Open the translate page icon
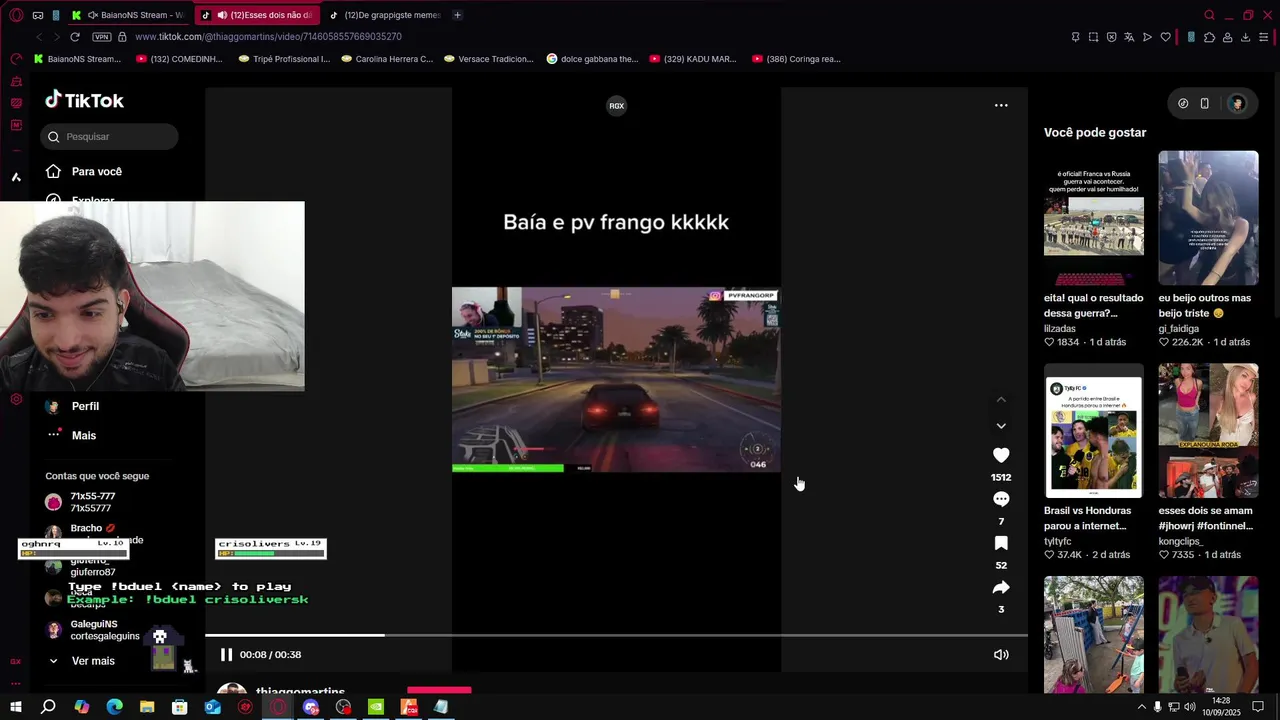1280x720 pixels. click(x=1129, y=37)
